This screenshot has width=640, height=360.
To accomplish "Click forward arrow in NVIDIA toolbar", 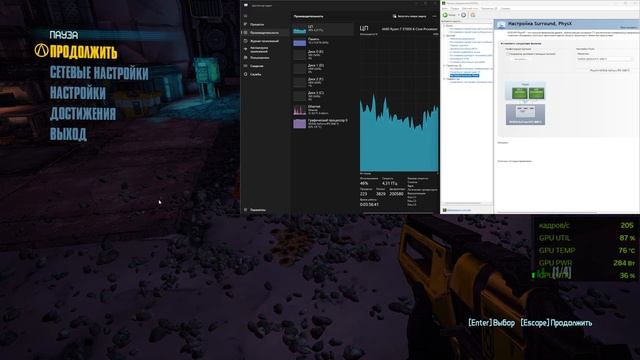I will coord(464,15).
